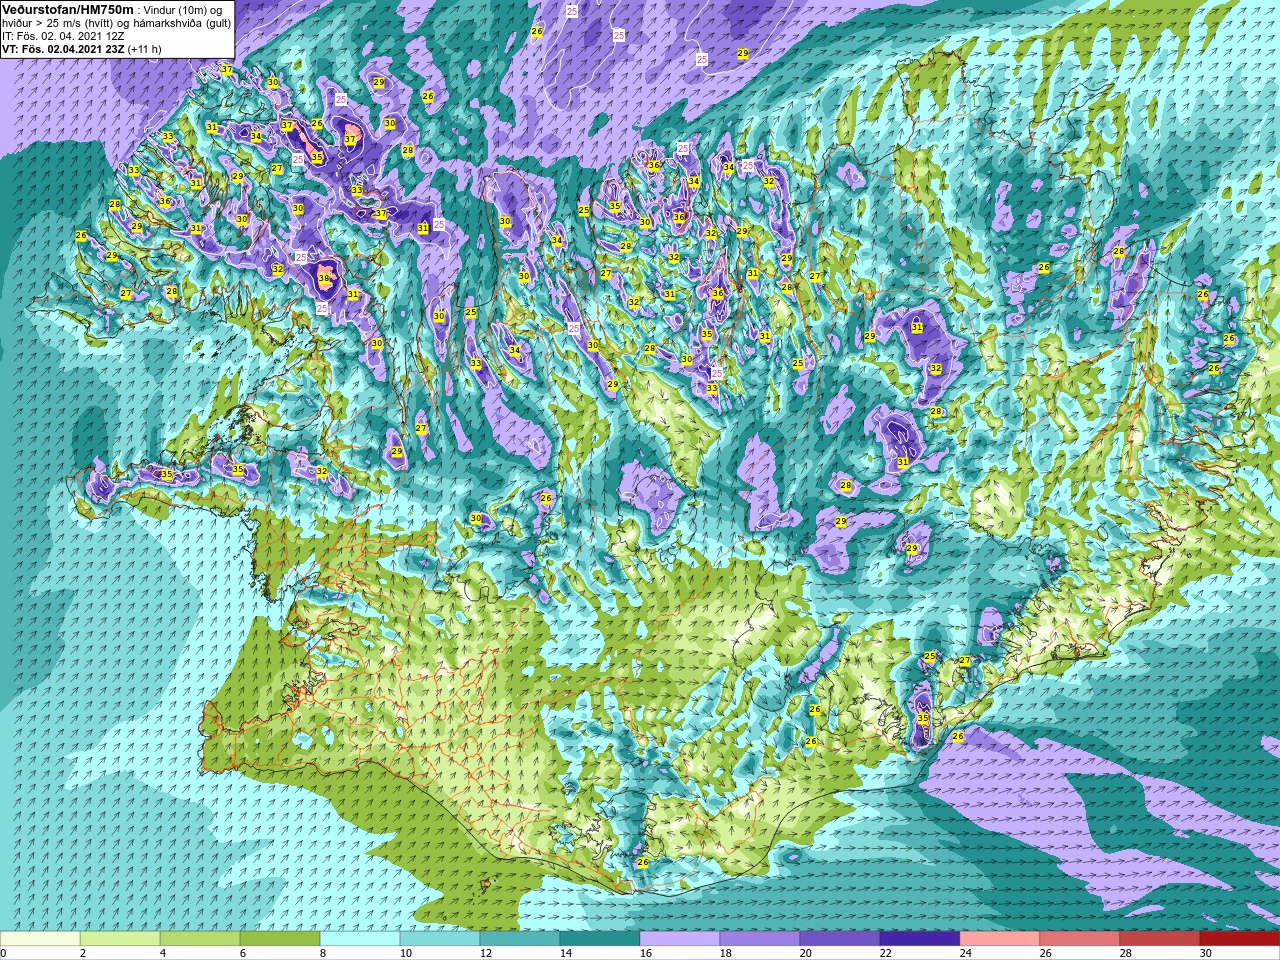Select the 8–10 m/s pale cyan legend swatch

pyautogui.click(x=360, y=939)
